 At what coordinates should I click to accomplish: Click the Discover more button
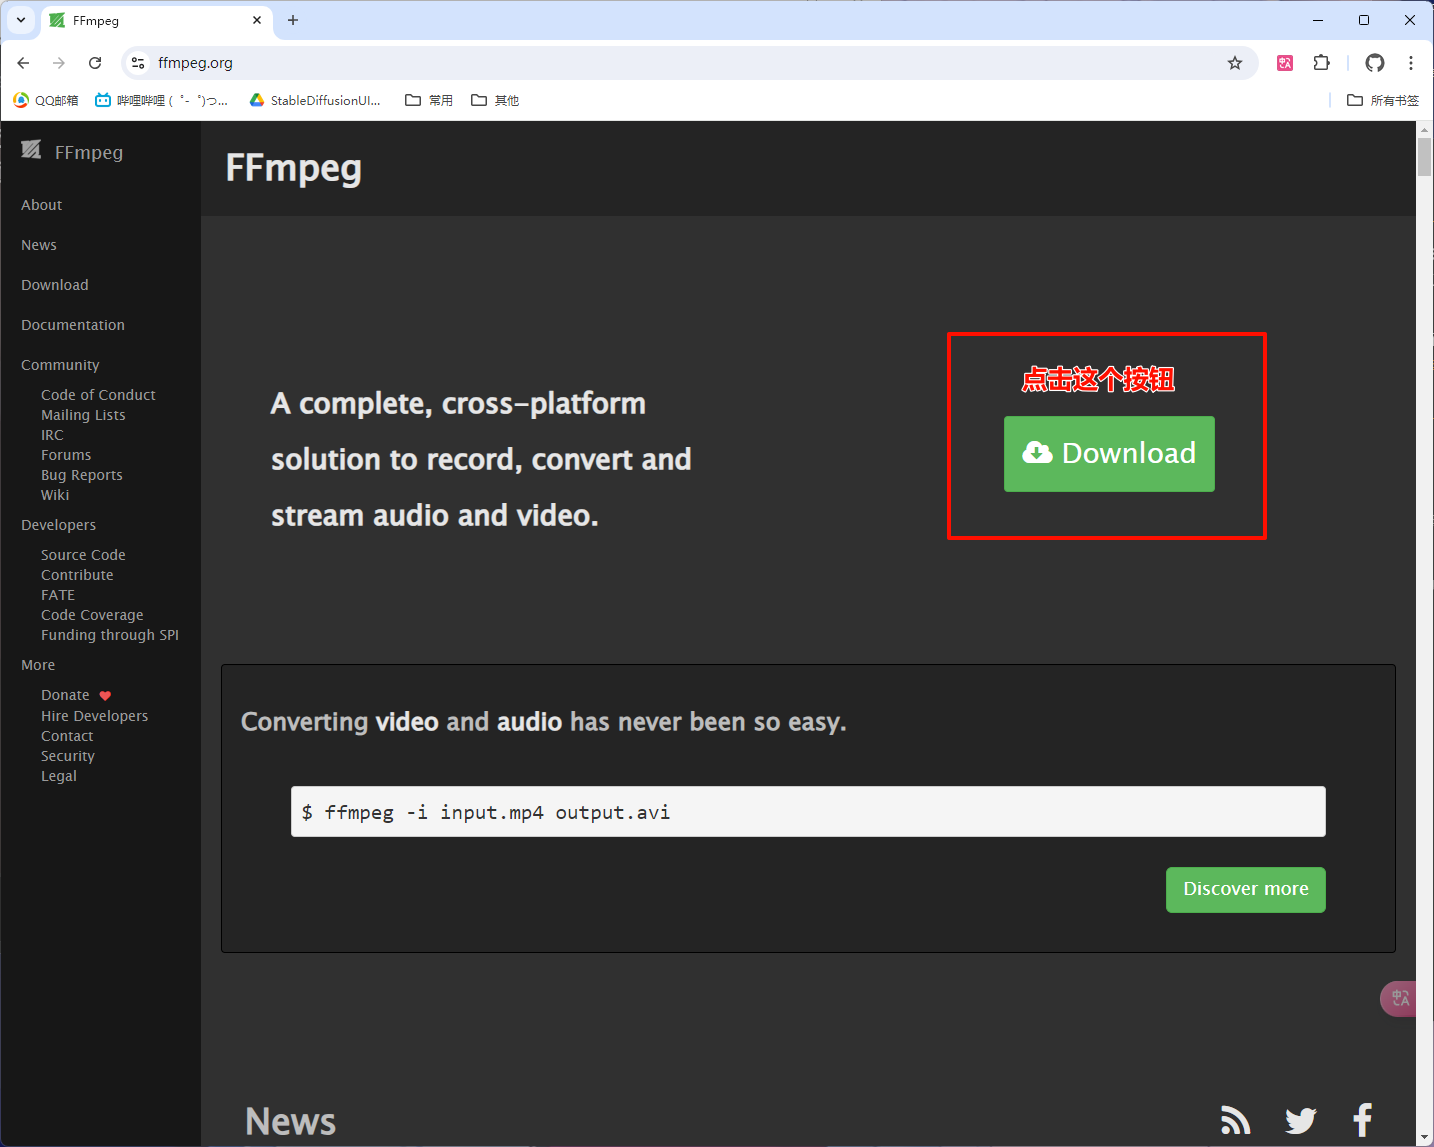coord(1246,890)
